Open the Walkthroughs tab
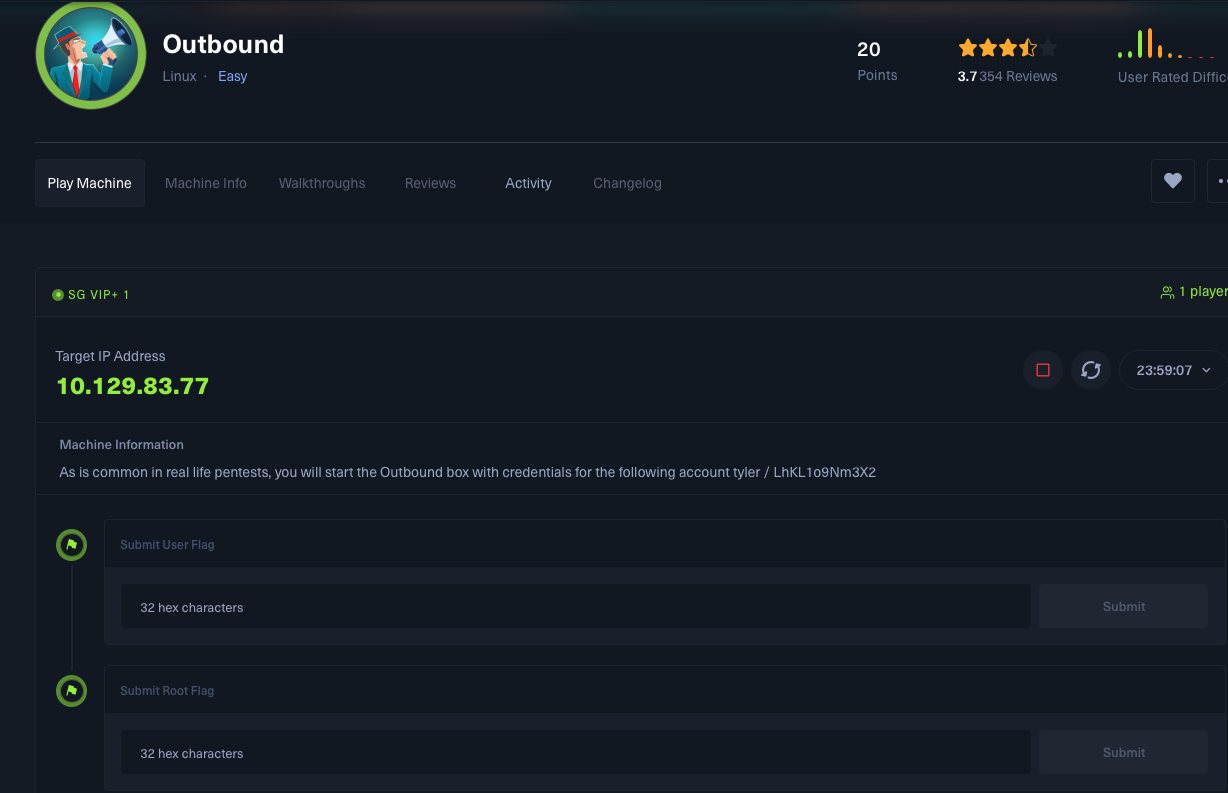1228x793 pixels. 322,183
